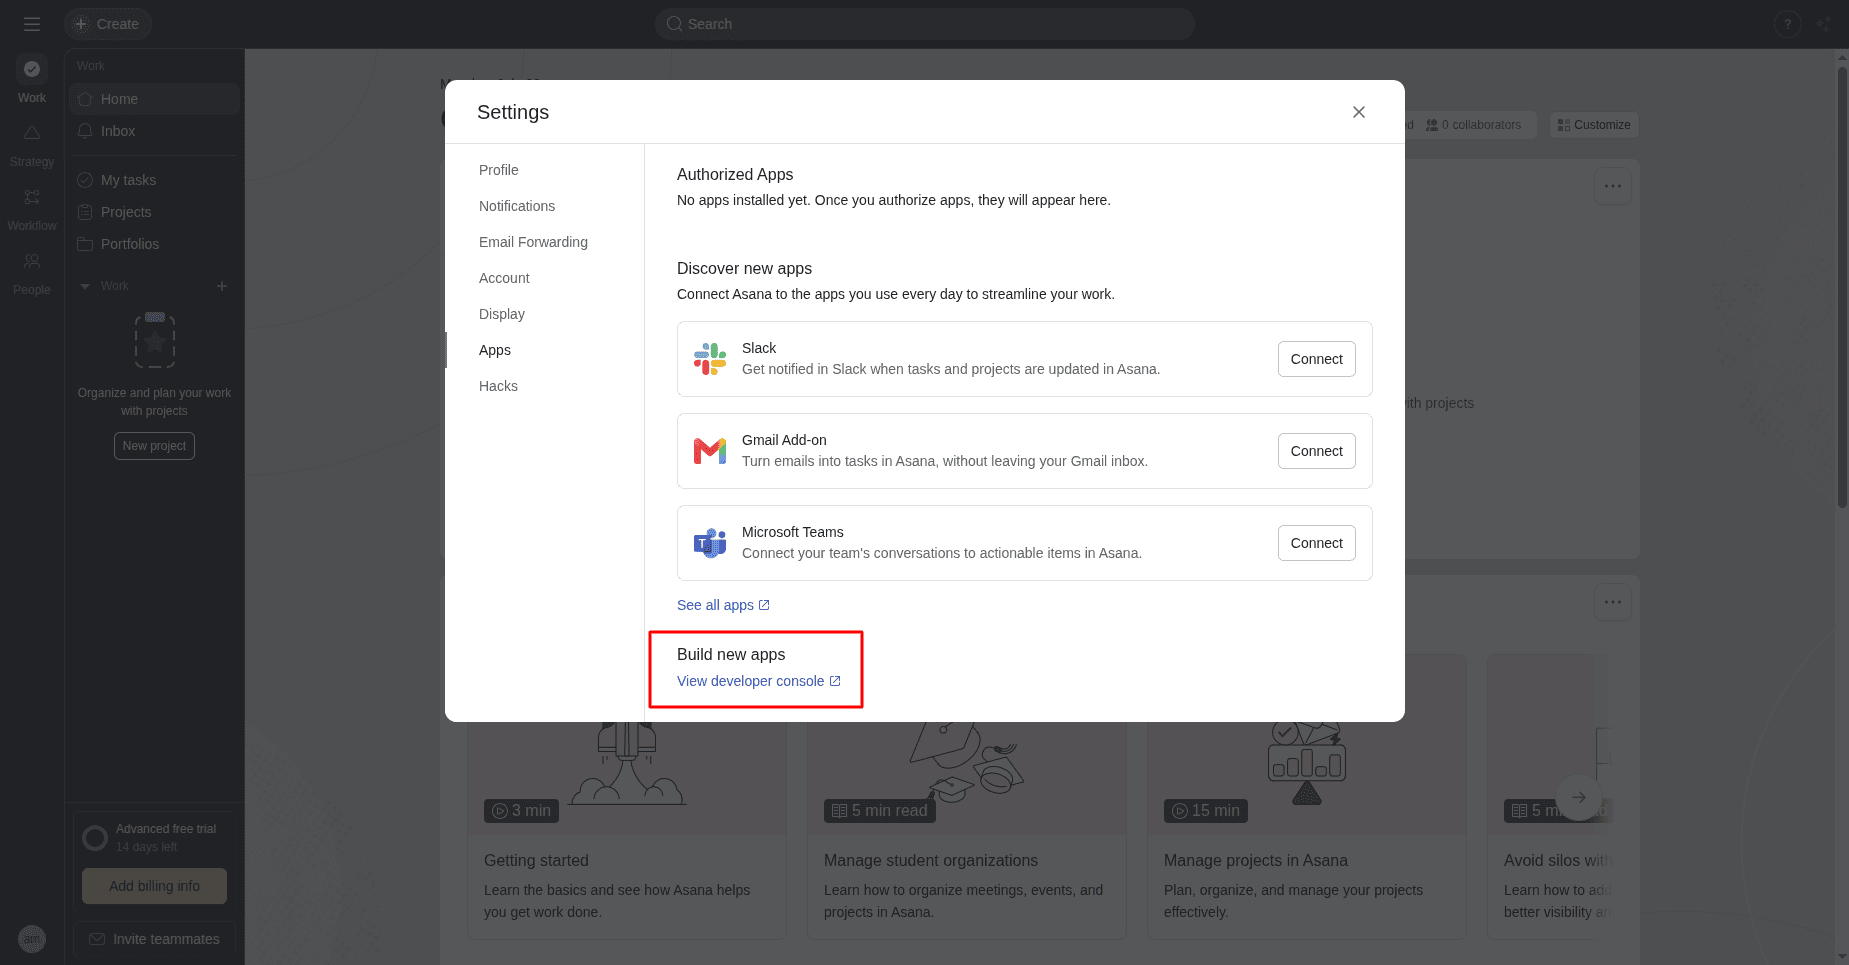Screen dimensions: 1849x965
Task: Open upper widget three-dots menu
Action: (x=1613, y=186)
